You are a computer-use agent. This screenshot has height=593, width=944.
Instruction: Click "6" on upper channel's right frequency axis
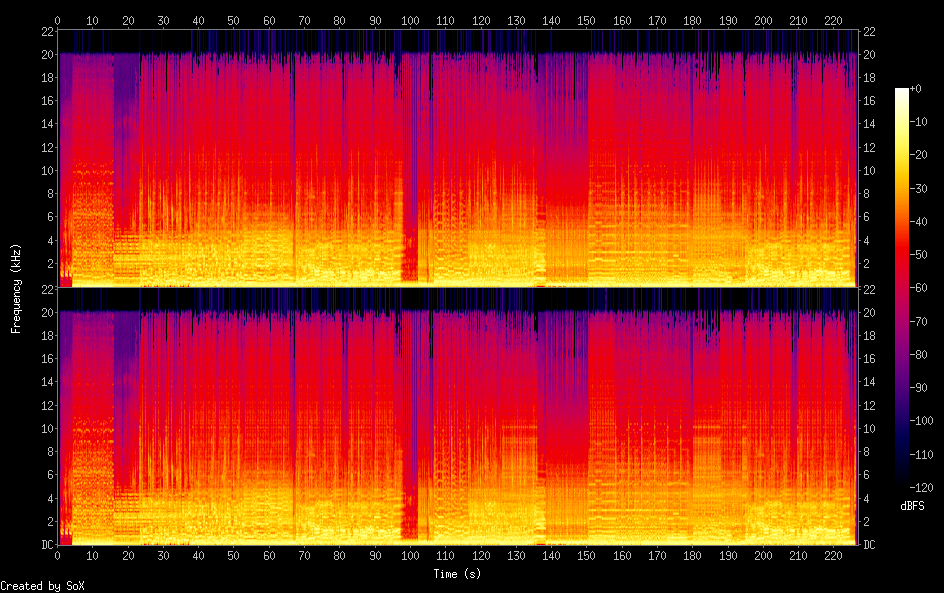866,217
